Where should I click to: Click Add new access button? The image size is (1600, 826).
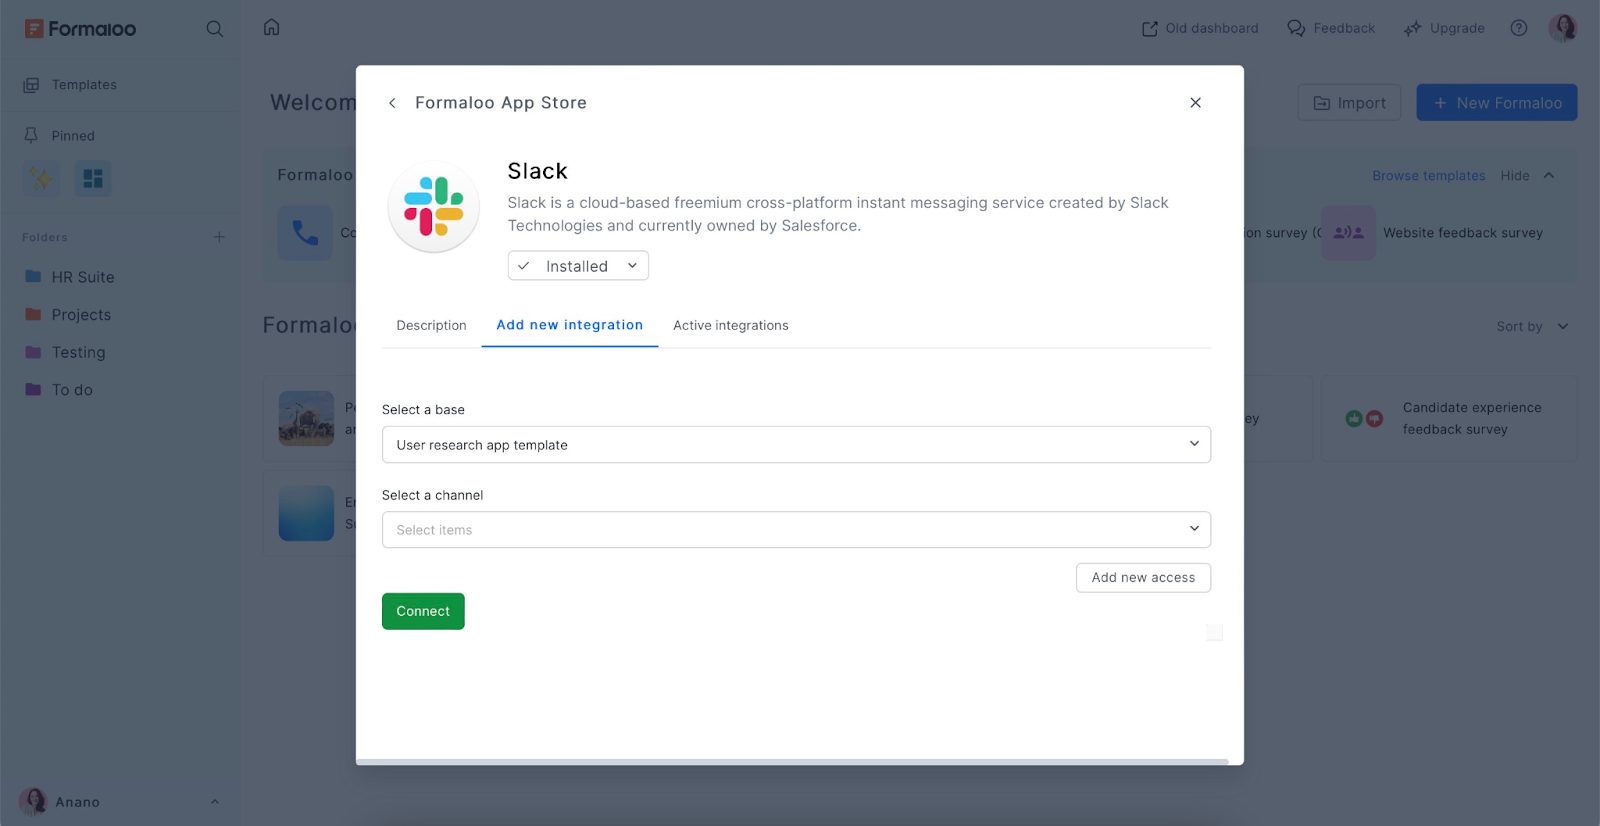[1143, 578]
